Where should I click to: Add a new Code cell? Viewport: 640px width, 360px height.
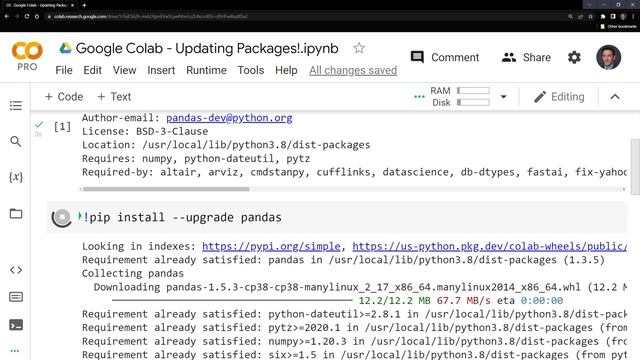coord(64,97)
